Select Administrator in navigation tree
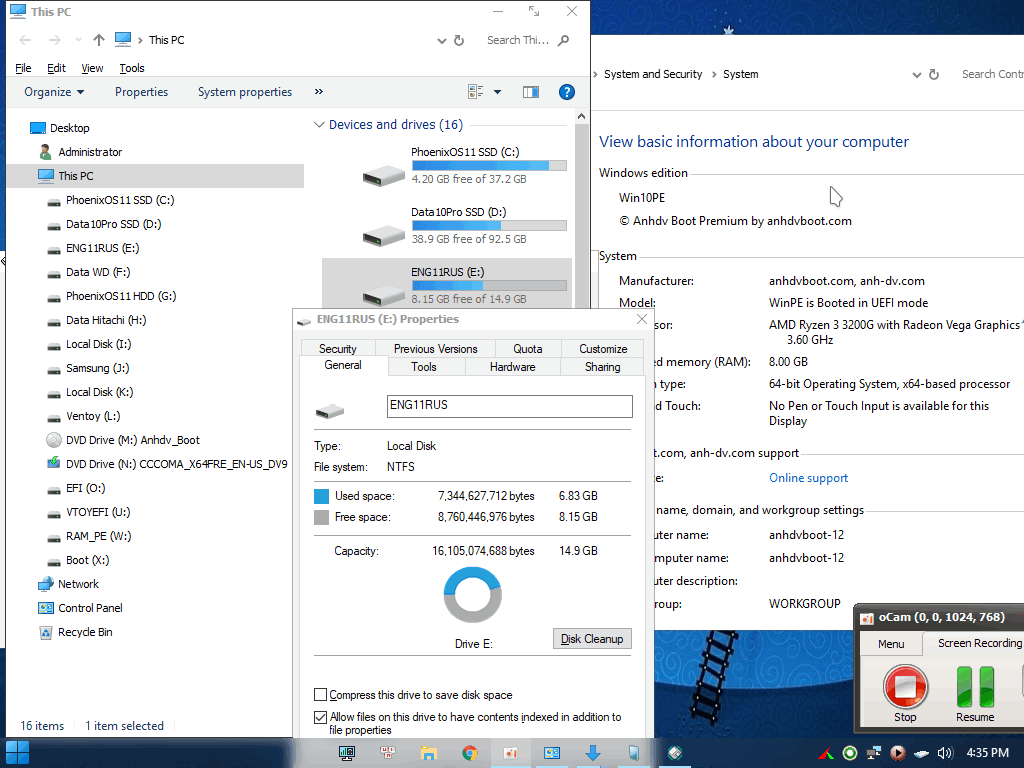The width and height of the screenshot is (1024, 768). (x=90, y=152)
